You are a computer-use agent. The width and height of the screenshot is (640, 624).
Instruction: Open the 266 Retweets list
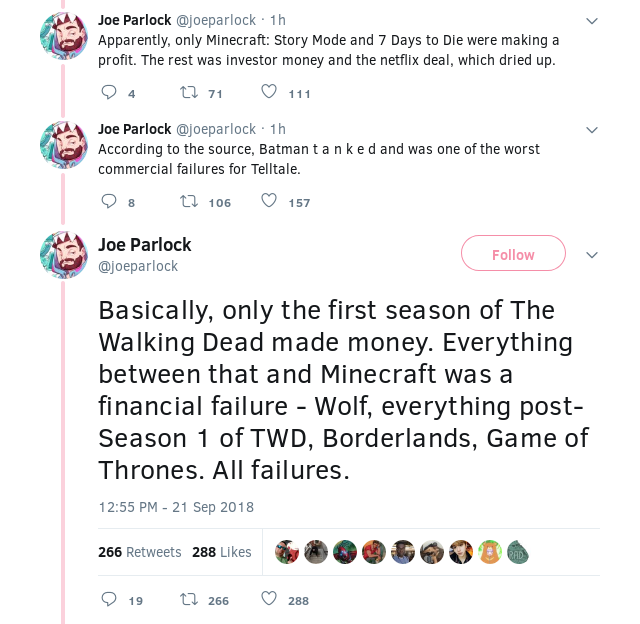tap(140, 552)
